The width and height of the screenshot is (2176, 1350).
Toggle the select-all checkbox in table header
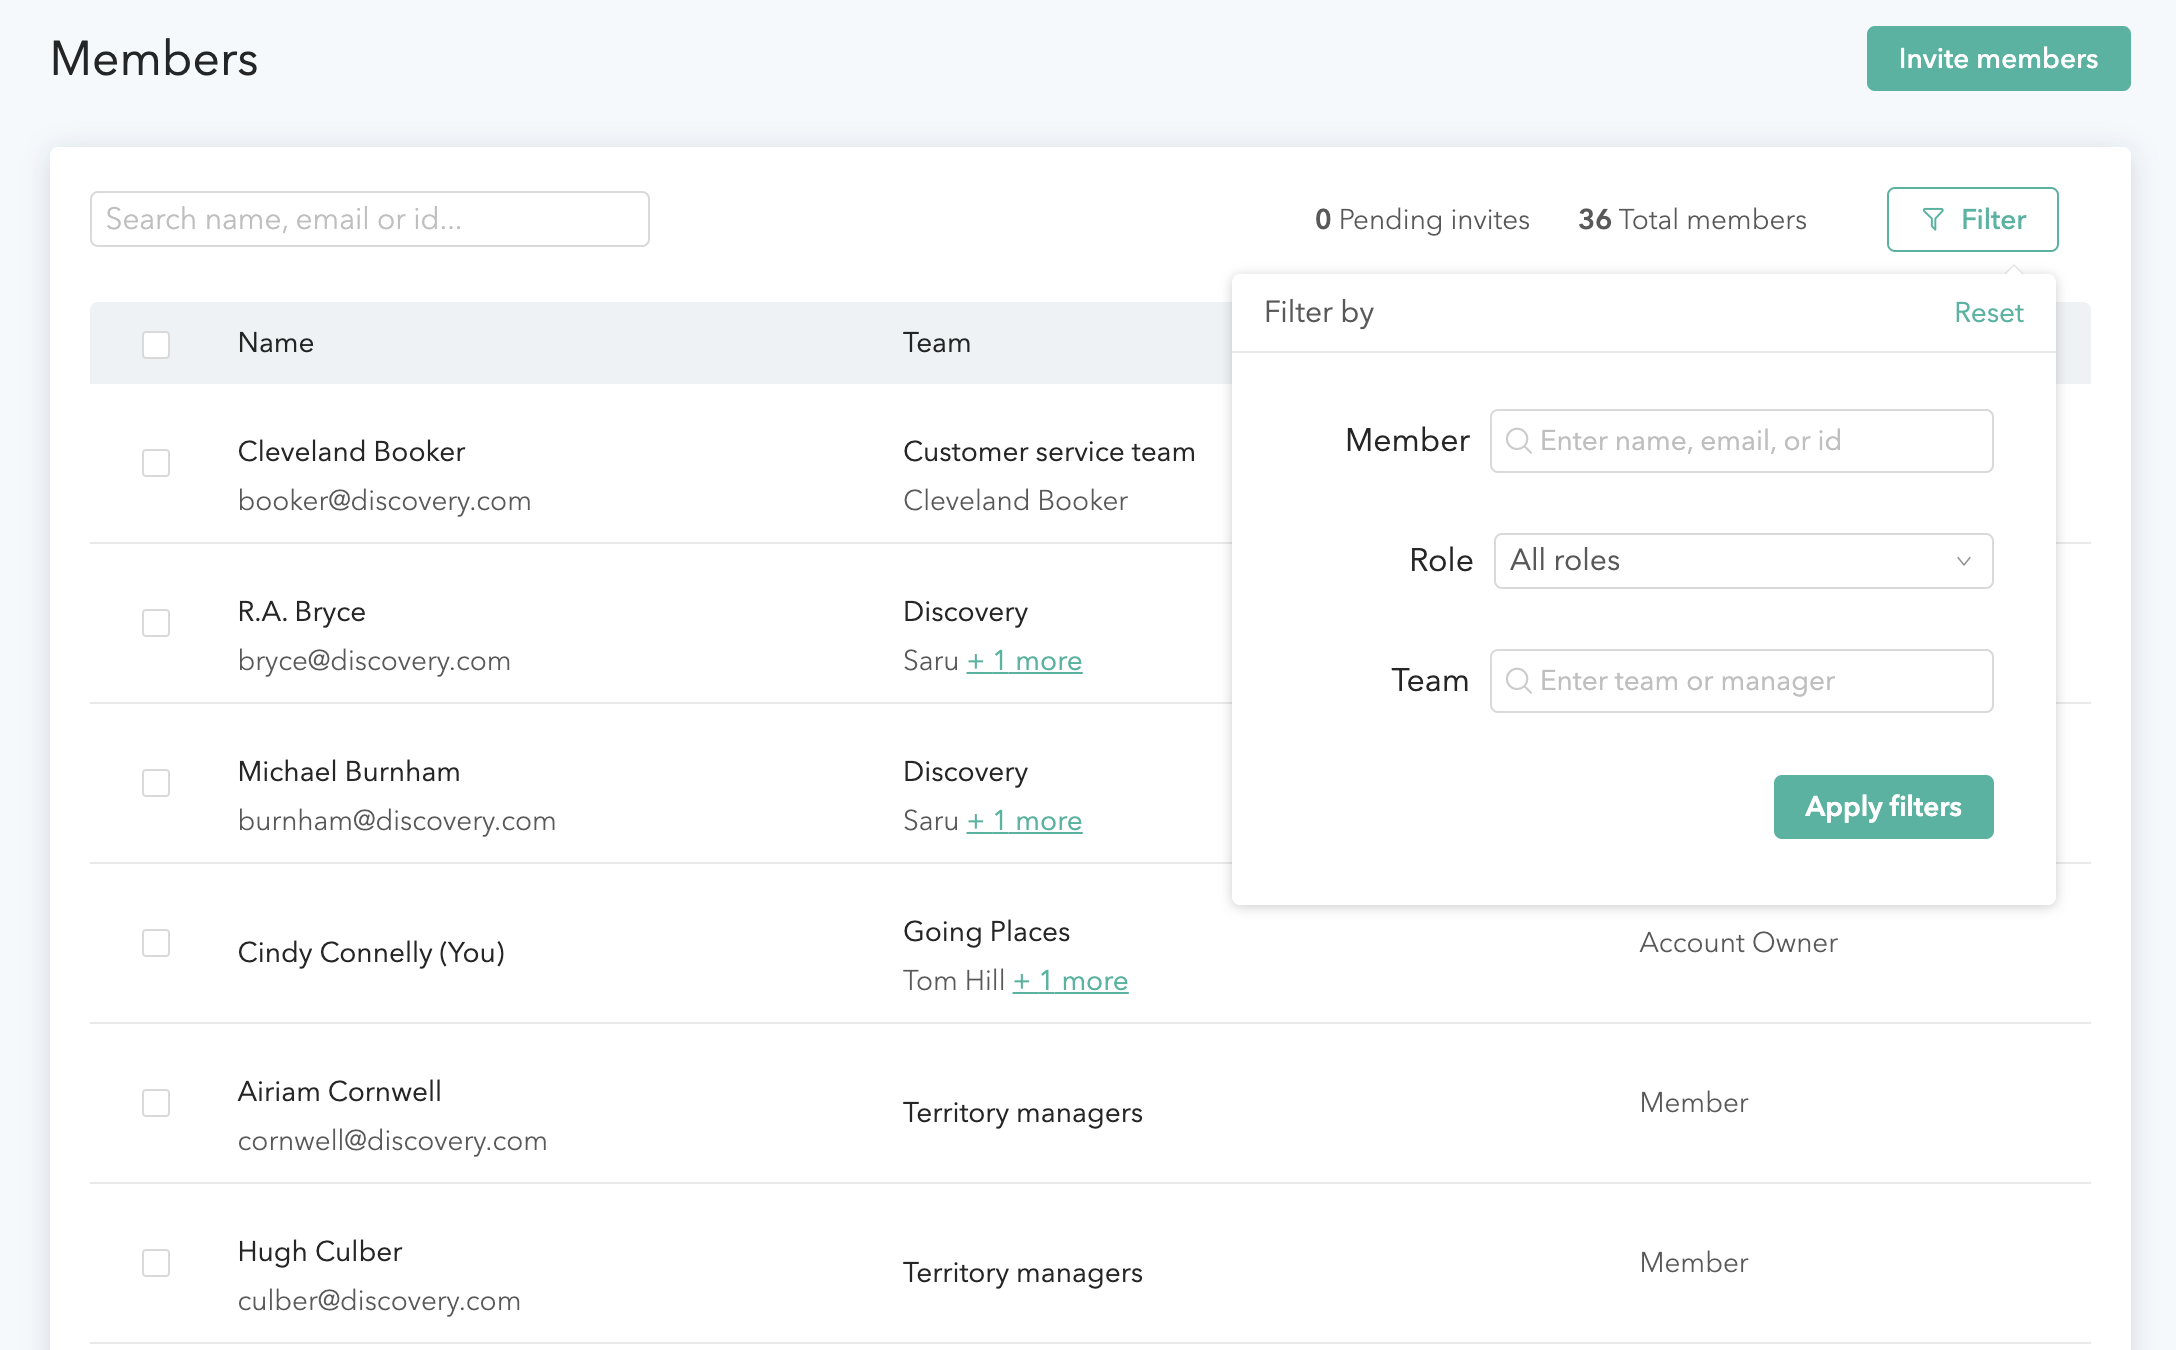(x=156, y=344)
